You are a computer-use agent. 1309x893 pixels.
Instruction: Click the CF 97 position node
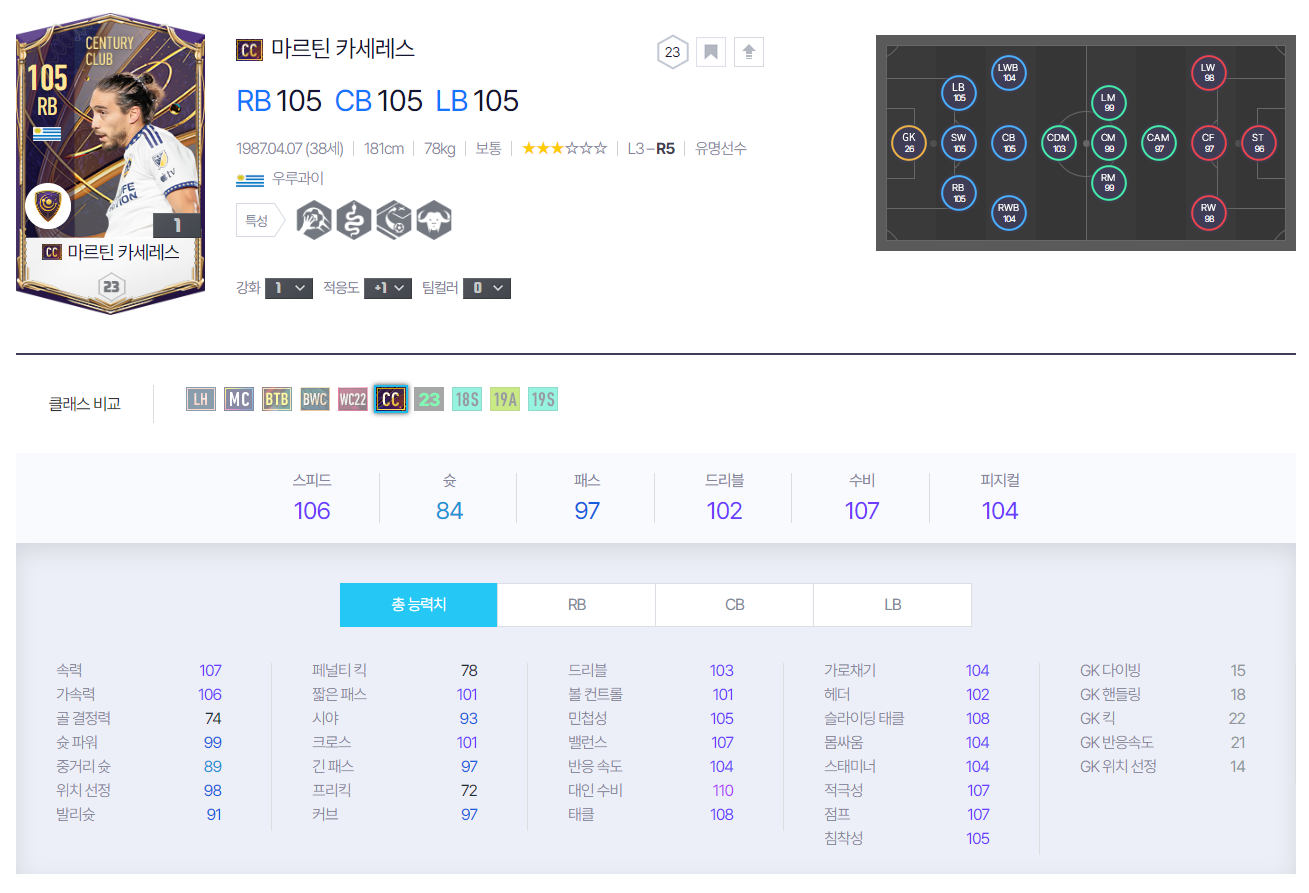pyautogui.click(x=1208, y=143)
